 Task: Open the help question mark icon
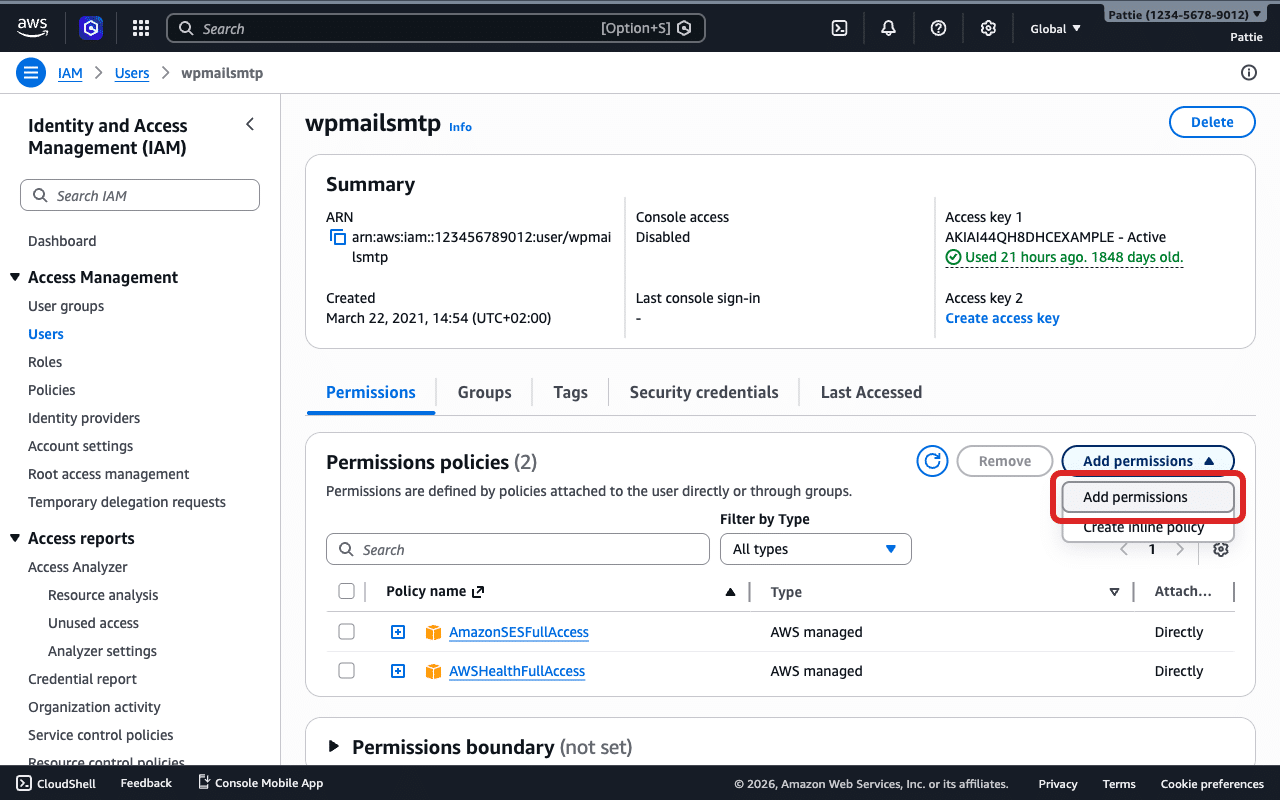point(938,28)
